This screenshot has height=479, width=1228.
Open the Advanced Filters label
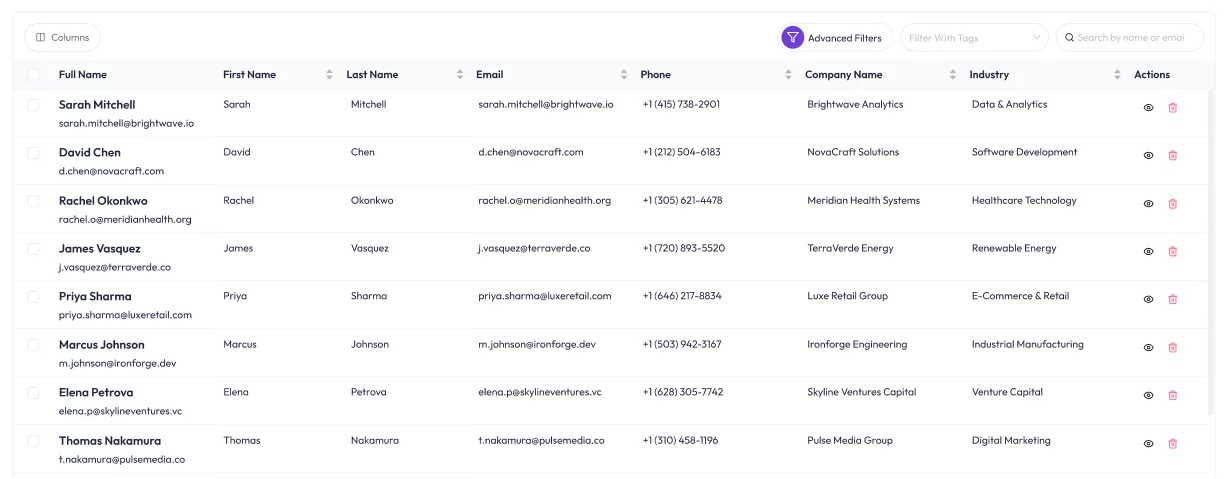click(845, 38)
